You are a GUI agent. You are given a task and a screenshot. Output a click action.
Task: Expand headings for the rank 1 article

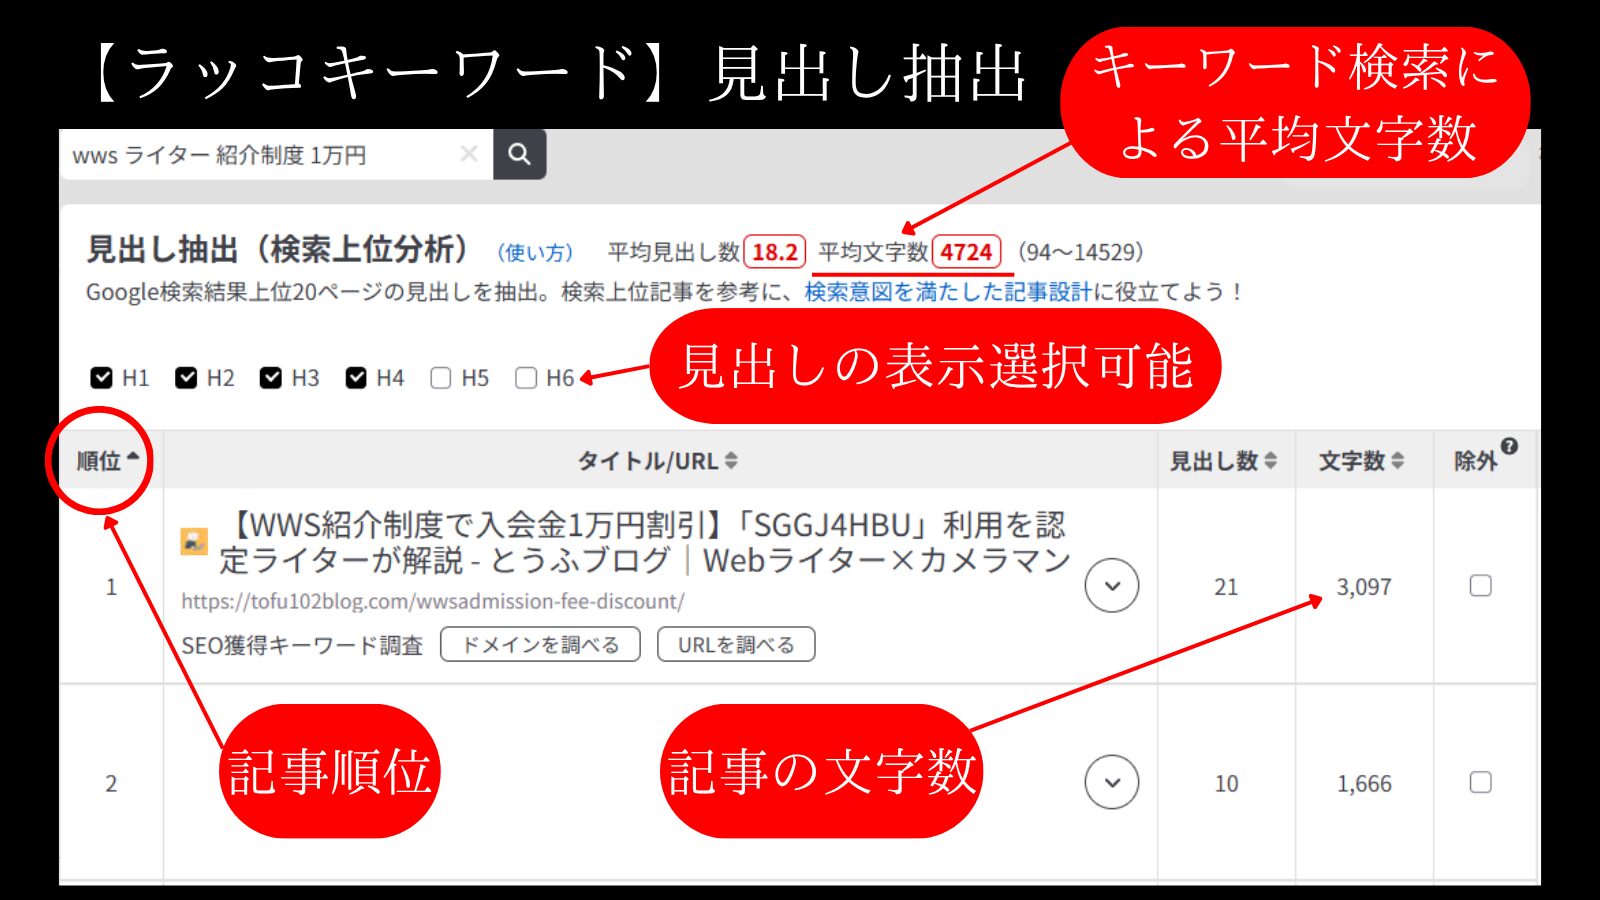pos(1111,586)
